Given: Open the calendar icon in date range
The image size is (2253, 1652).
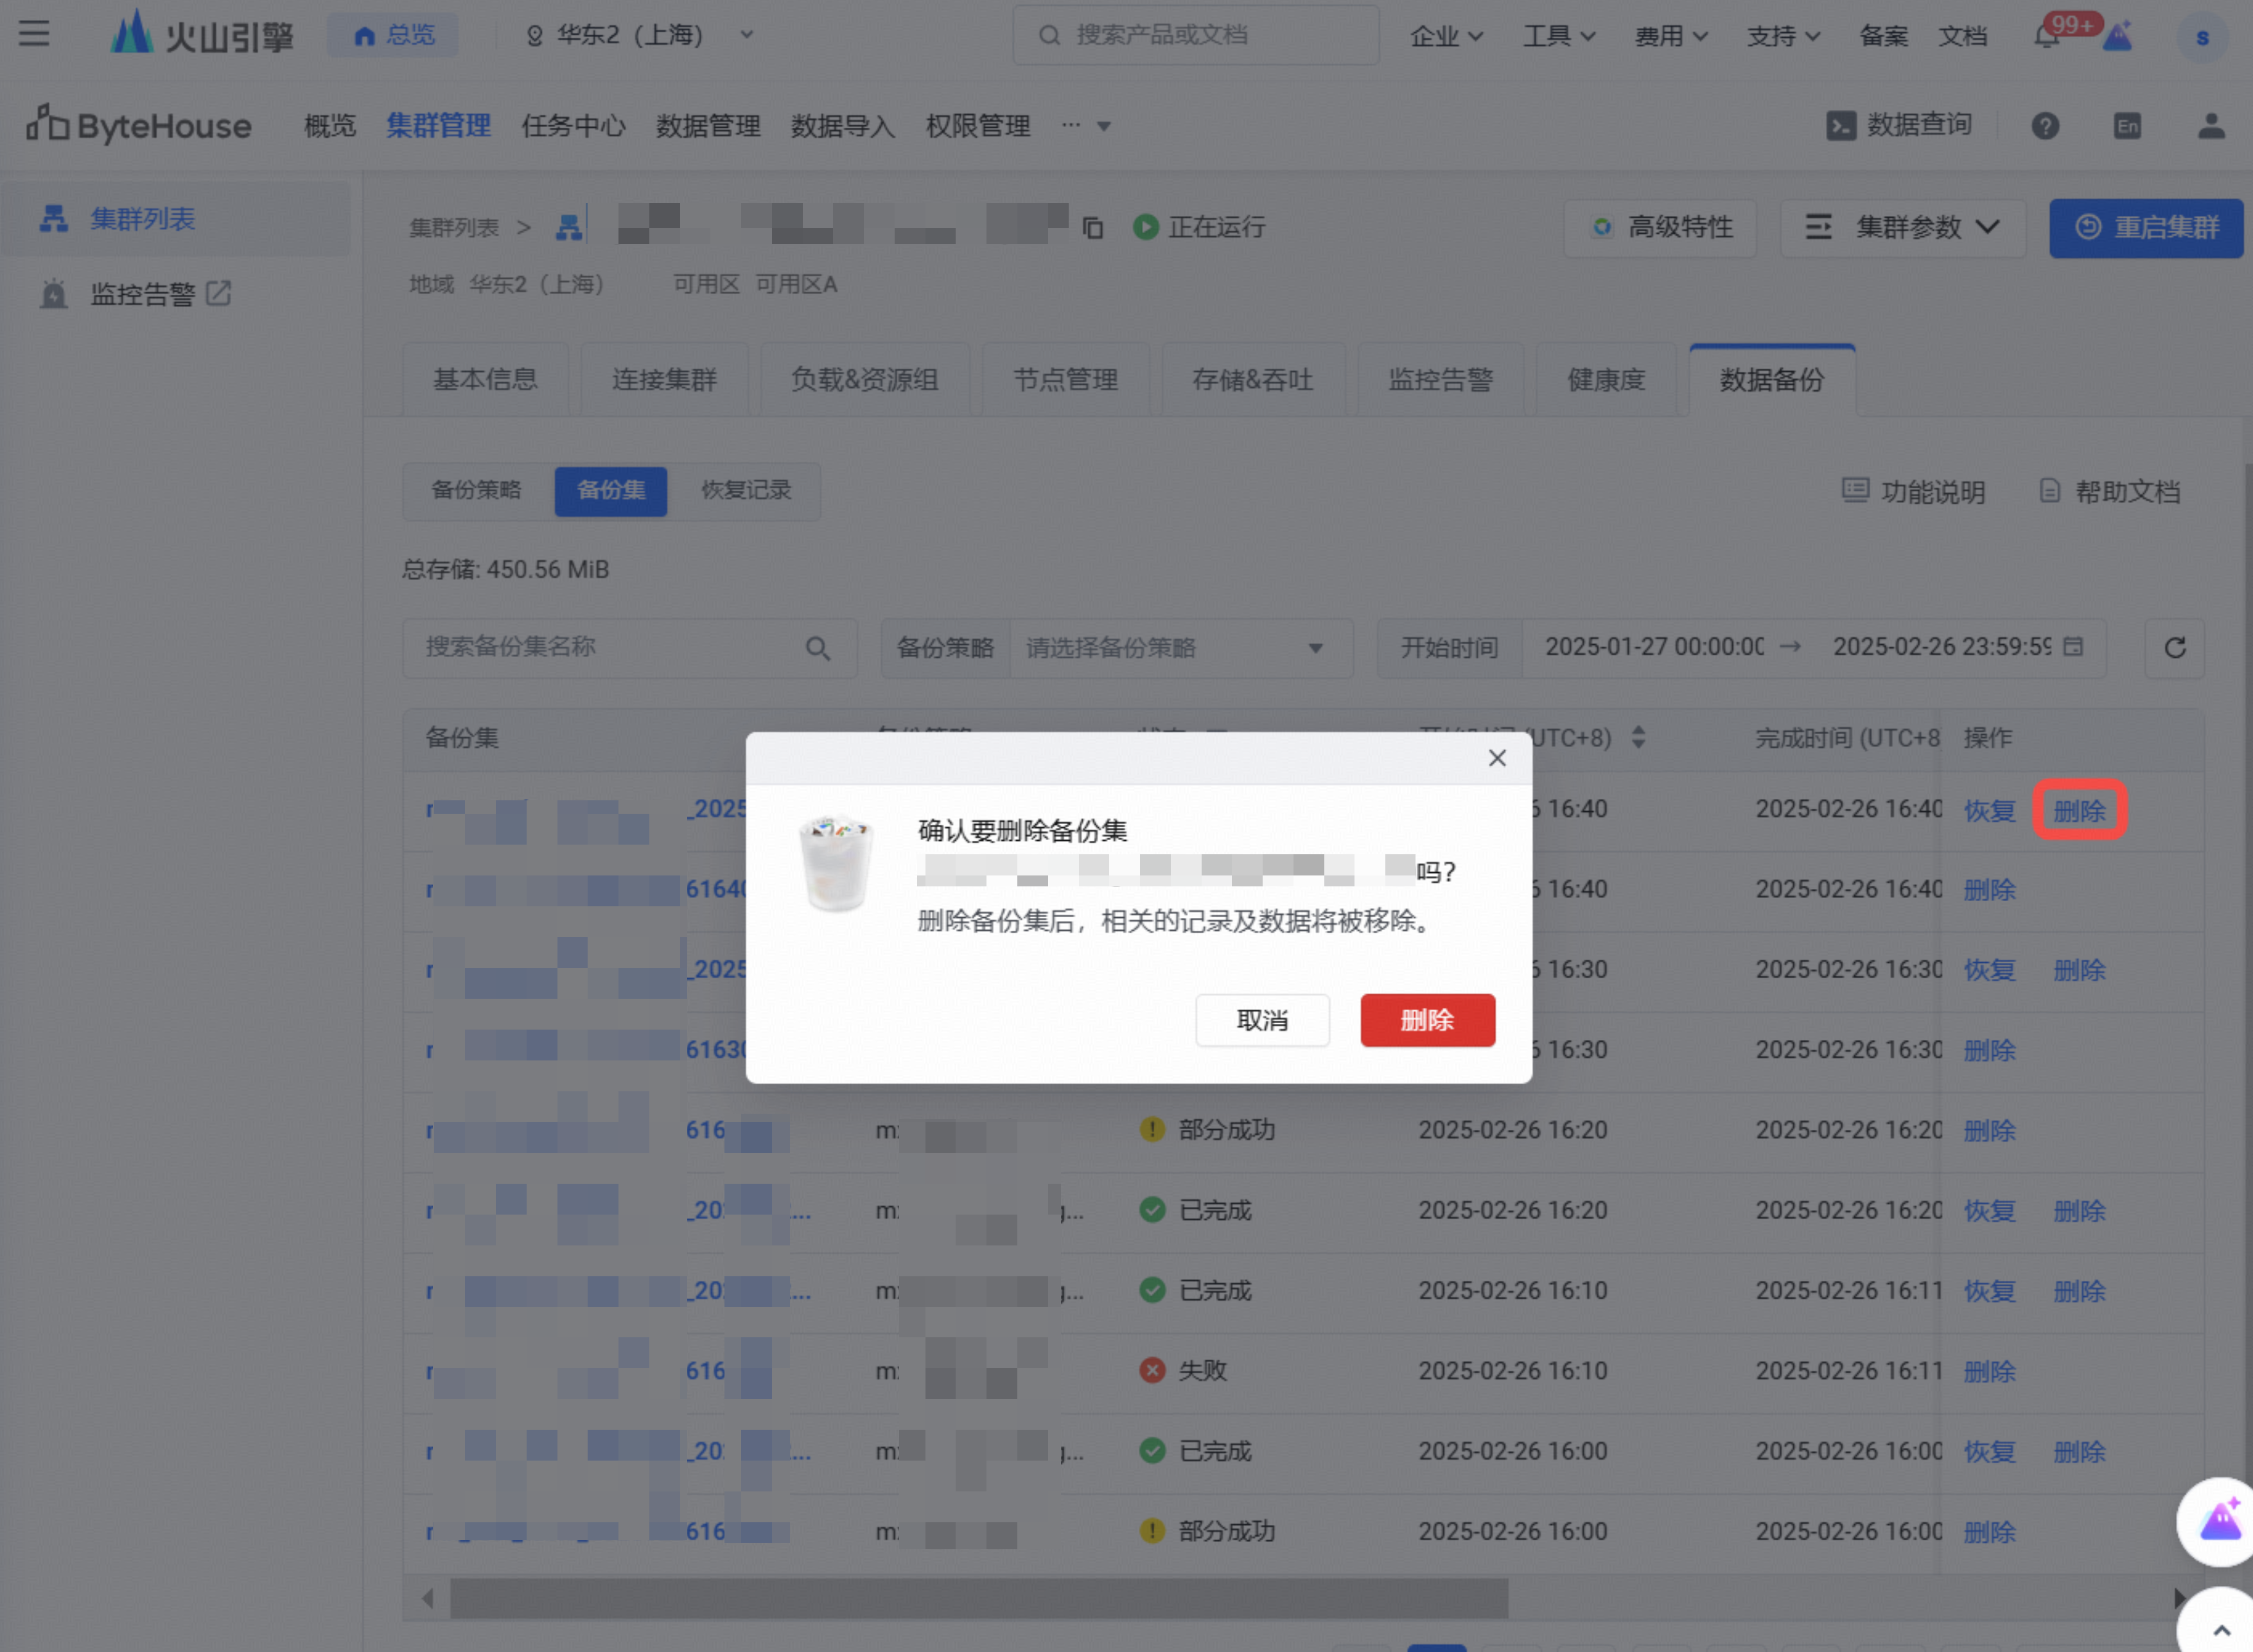Looking at the screenshot, I should (2073, 647).
